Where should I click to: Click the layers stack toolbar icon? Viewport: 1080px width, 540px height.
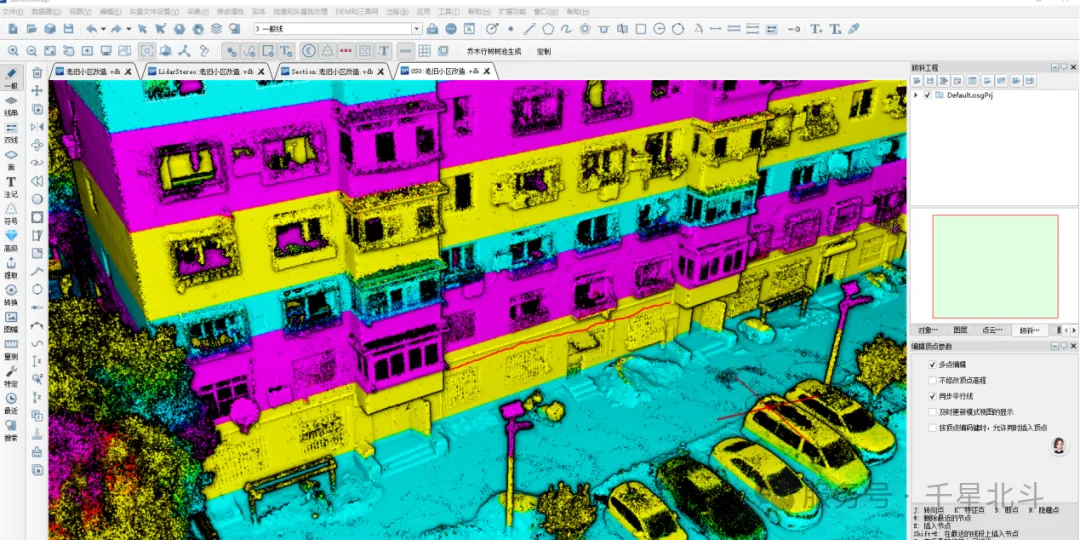[216, 29]
